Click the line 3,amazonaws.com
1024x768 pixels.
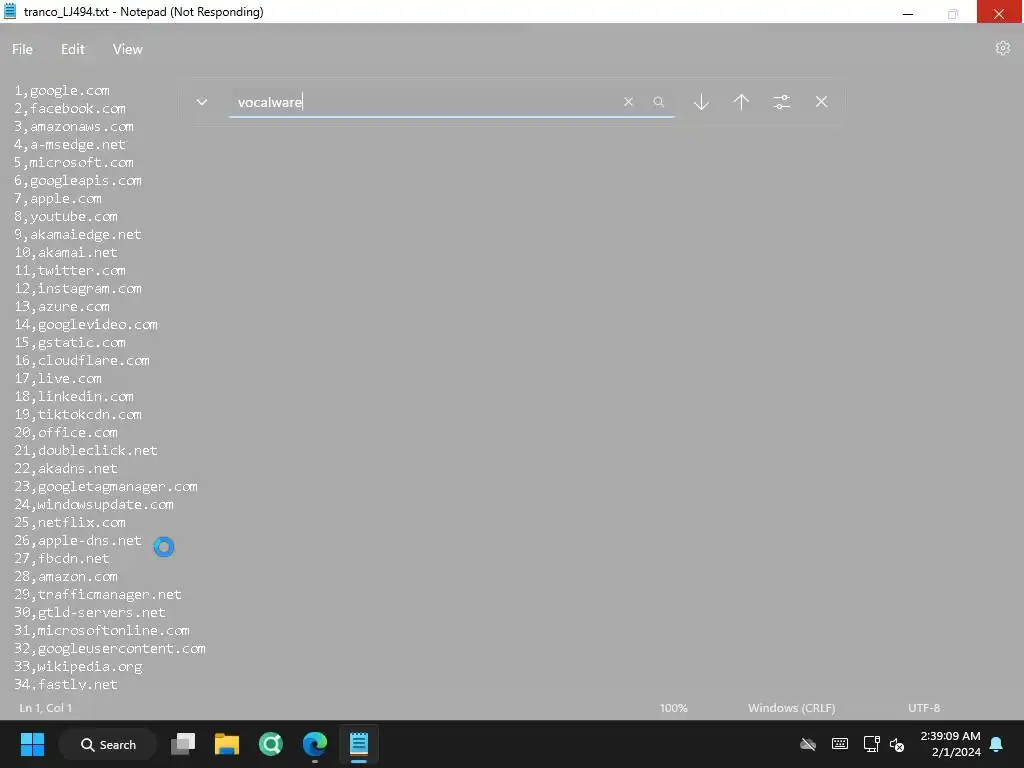point(74,127)
